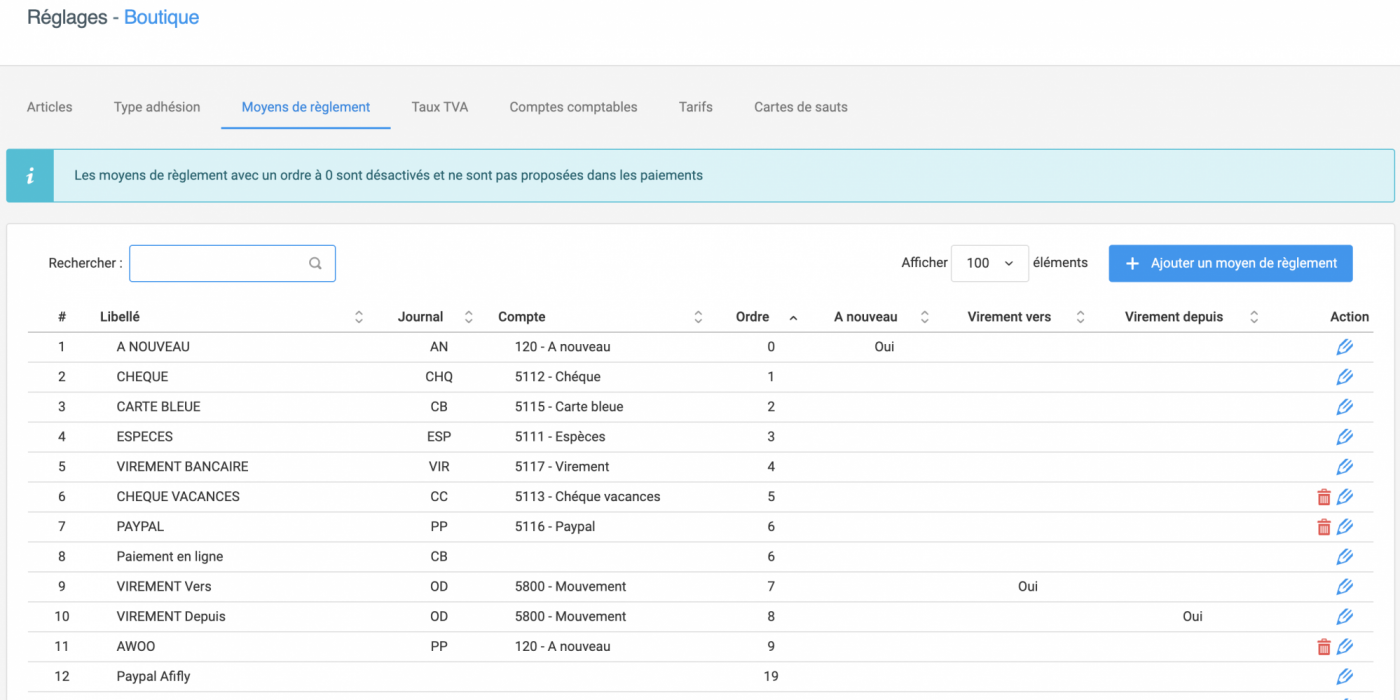Focus the Rechercher search field

tap(232, 263)
